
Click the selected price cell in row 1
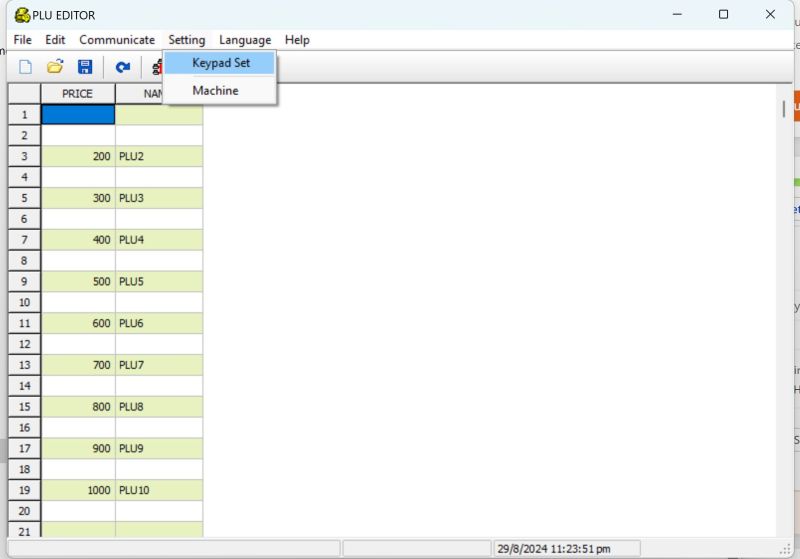click(78, 115)
